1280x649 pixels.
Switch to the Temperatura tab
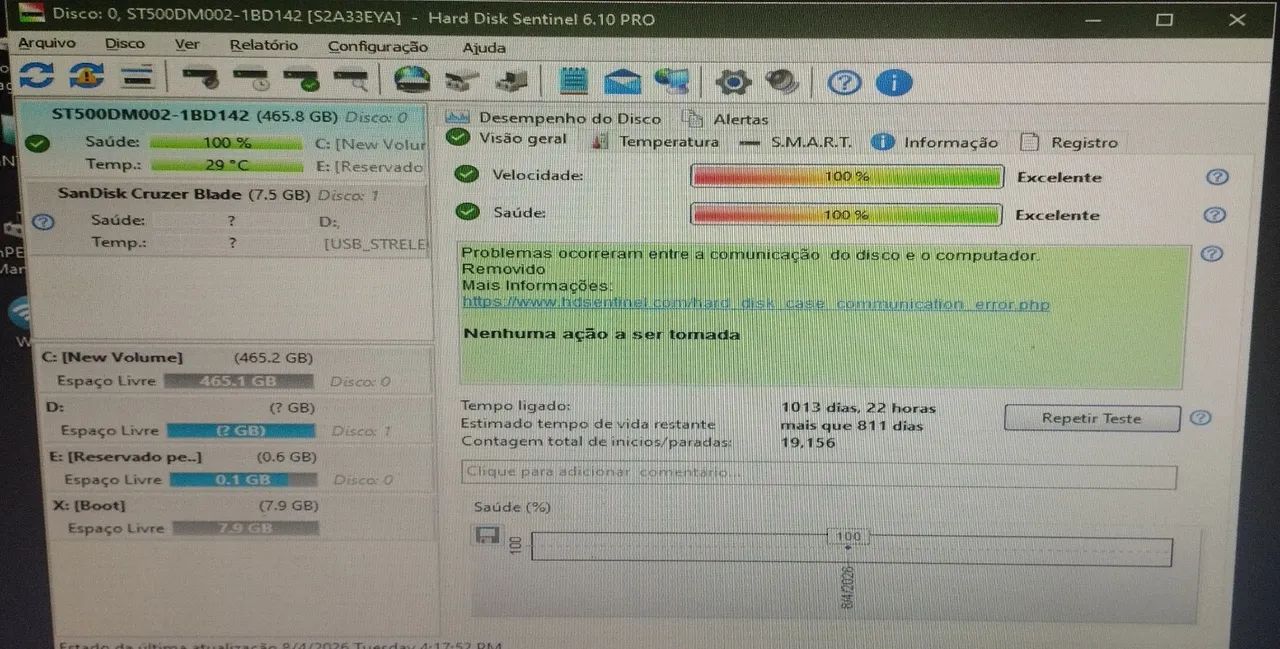[x=656, y=142]
